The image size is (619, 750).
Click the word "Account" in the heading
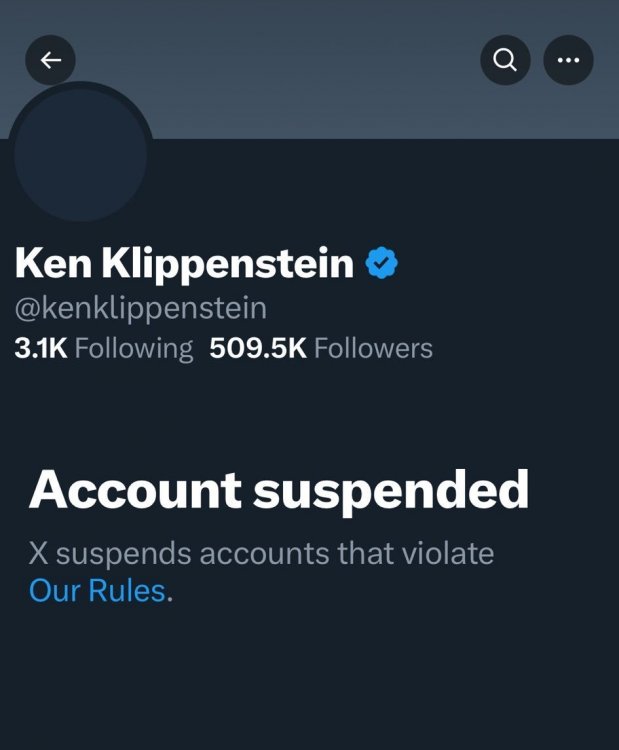tap(136, 490)
